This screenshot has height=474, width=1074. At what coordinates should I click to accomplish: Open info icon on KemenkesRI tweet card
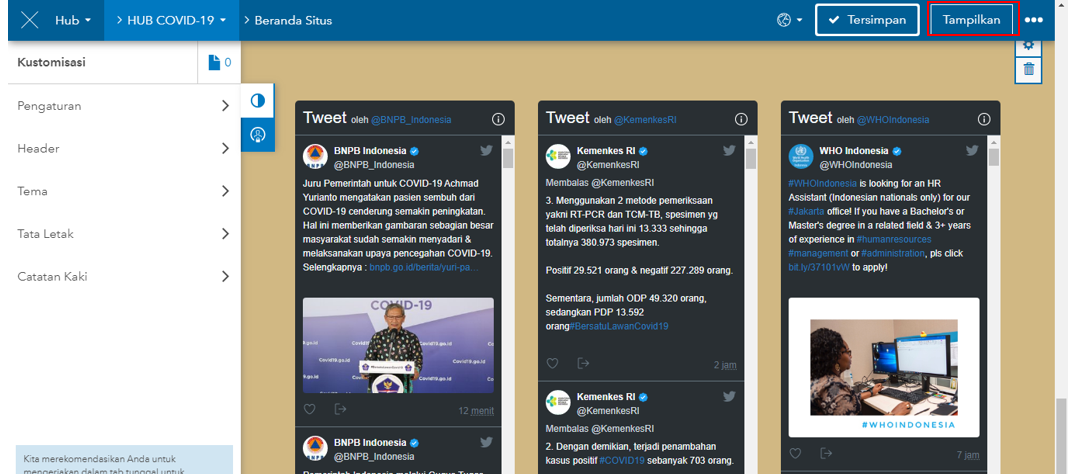741,119
